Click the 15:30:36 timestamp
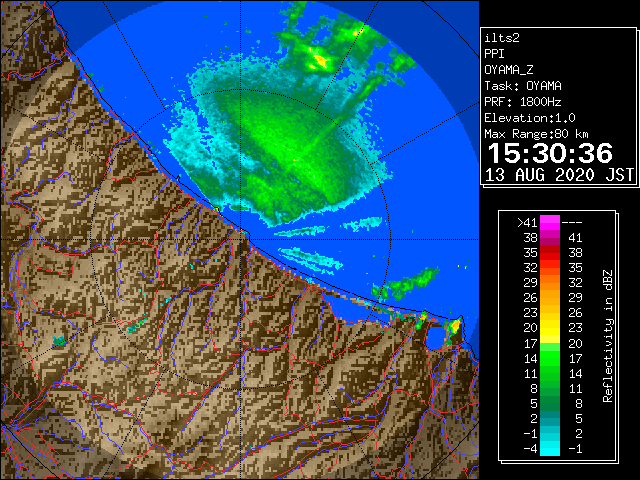This screenshot has height=480, width=640. pyautogui.click(x=550, y=153)
